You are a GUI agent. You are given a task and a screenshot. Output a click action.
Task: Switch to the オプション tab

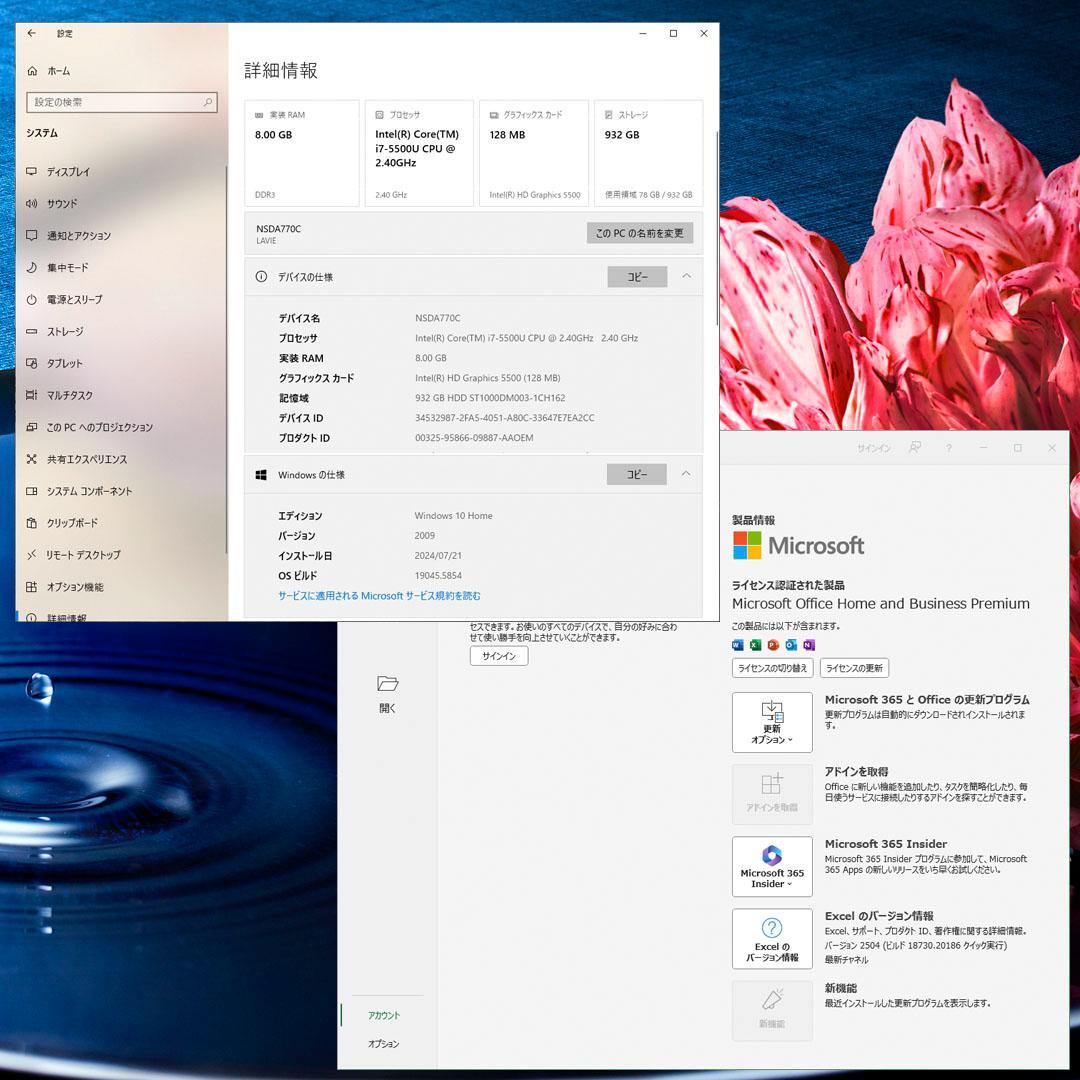coord(385,1044)
